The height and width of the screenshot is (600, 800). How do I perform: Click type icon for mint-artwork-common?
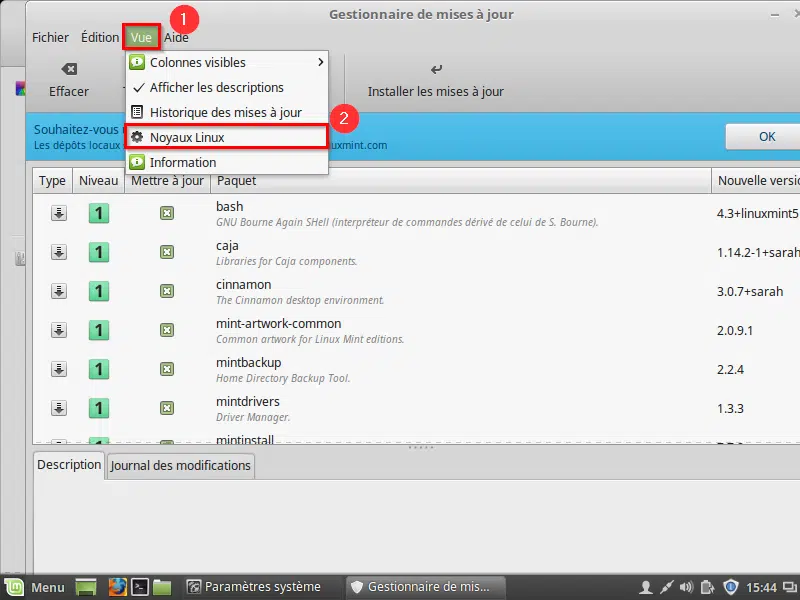click(59, 330)
